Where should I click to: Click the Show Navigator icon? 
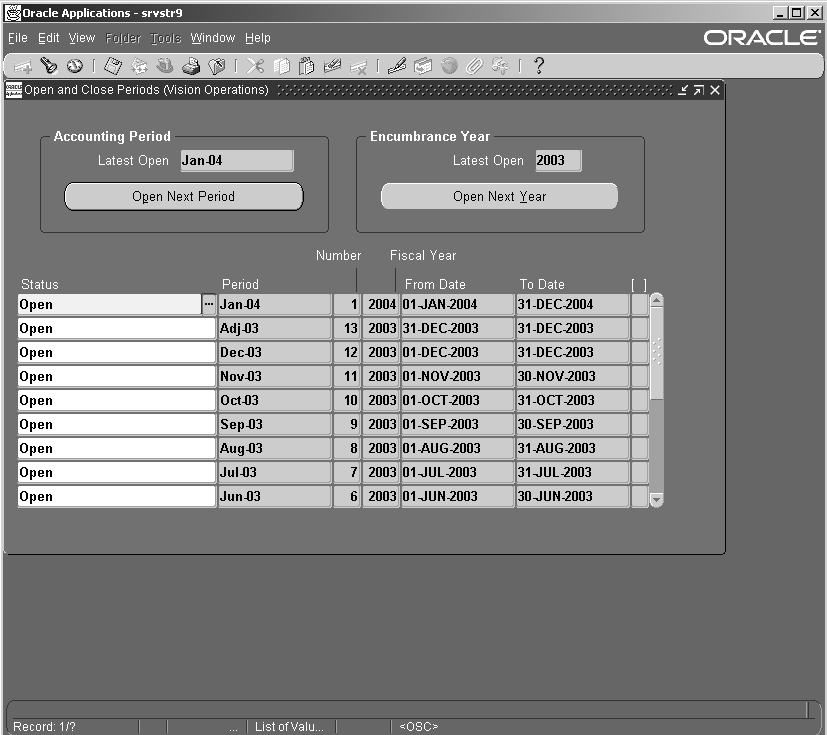(75, 66)
